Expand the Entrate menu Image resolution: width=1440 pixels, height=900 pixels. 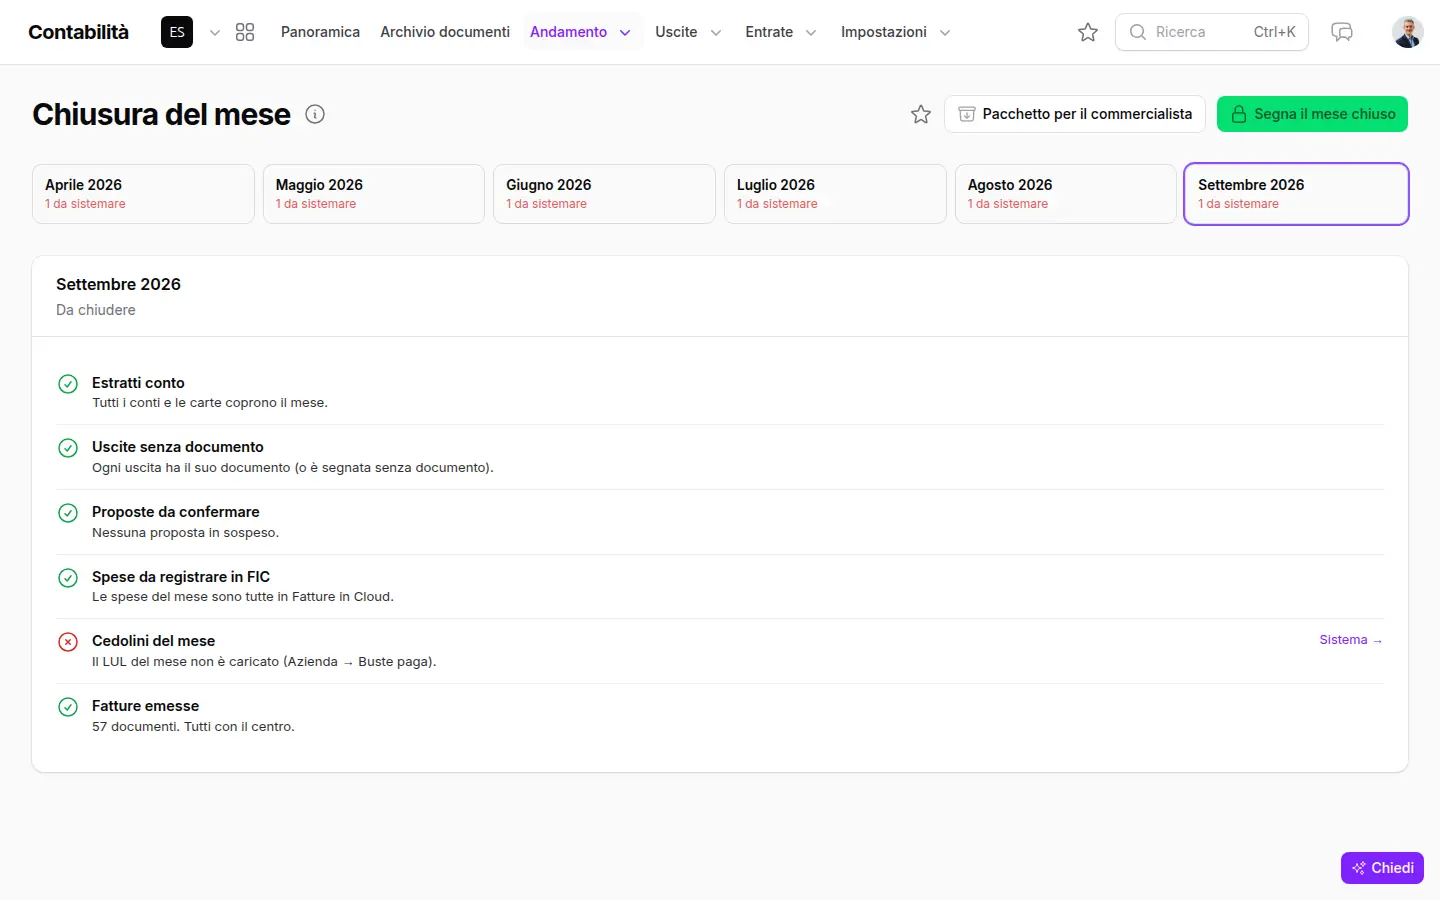[781, 32]
